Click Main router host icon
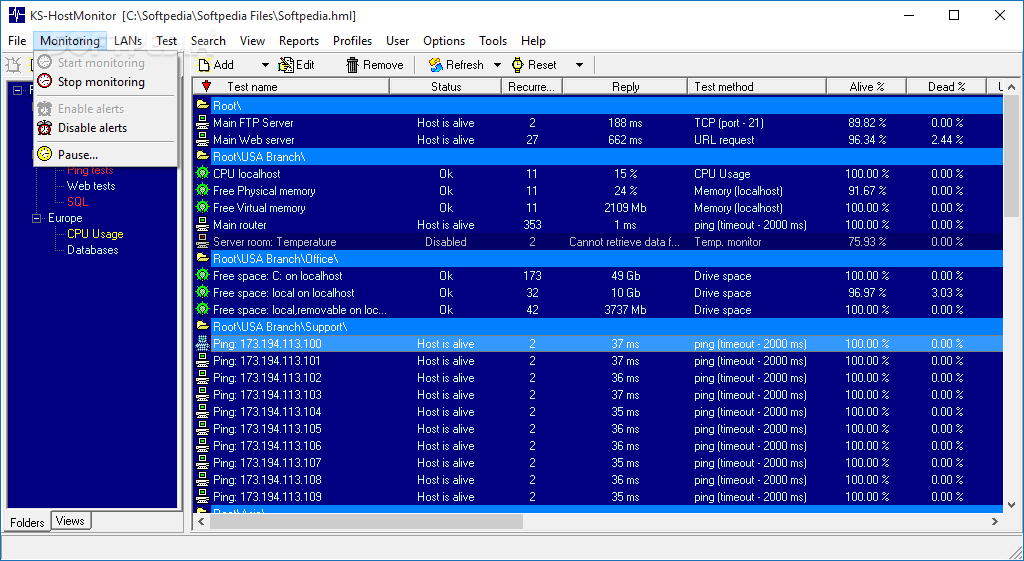Viewport: 1024px width, 561px height. click(202, 224)
